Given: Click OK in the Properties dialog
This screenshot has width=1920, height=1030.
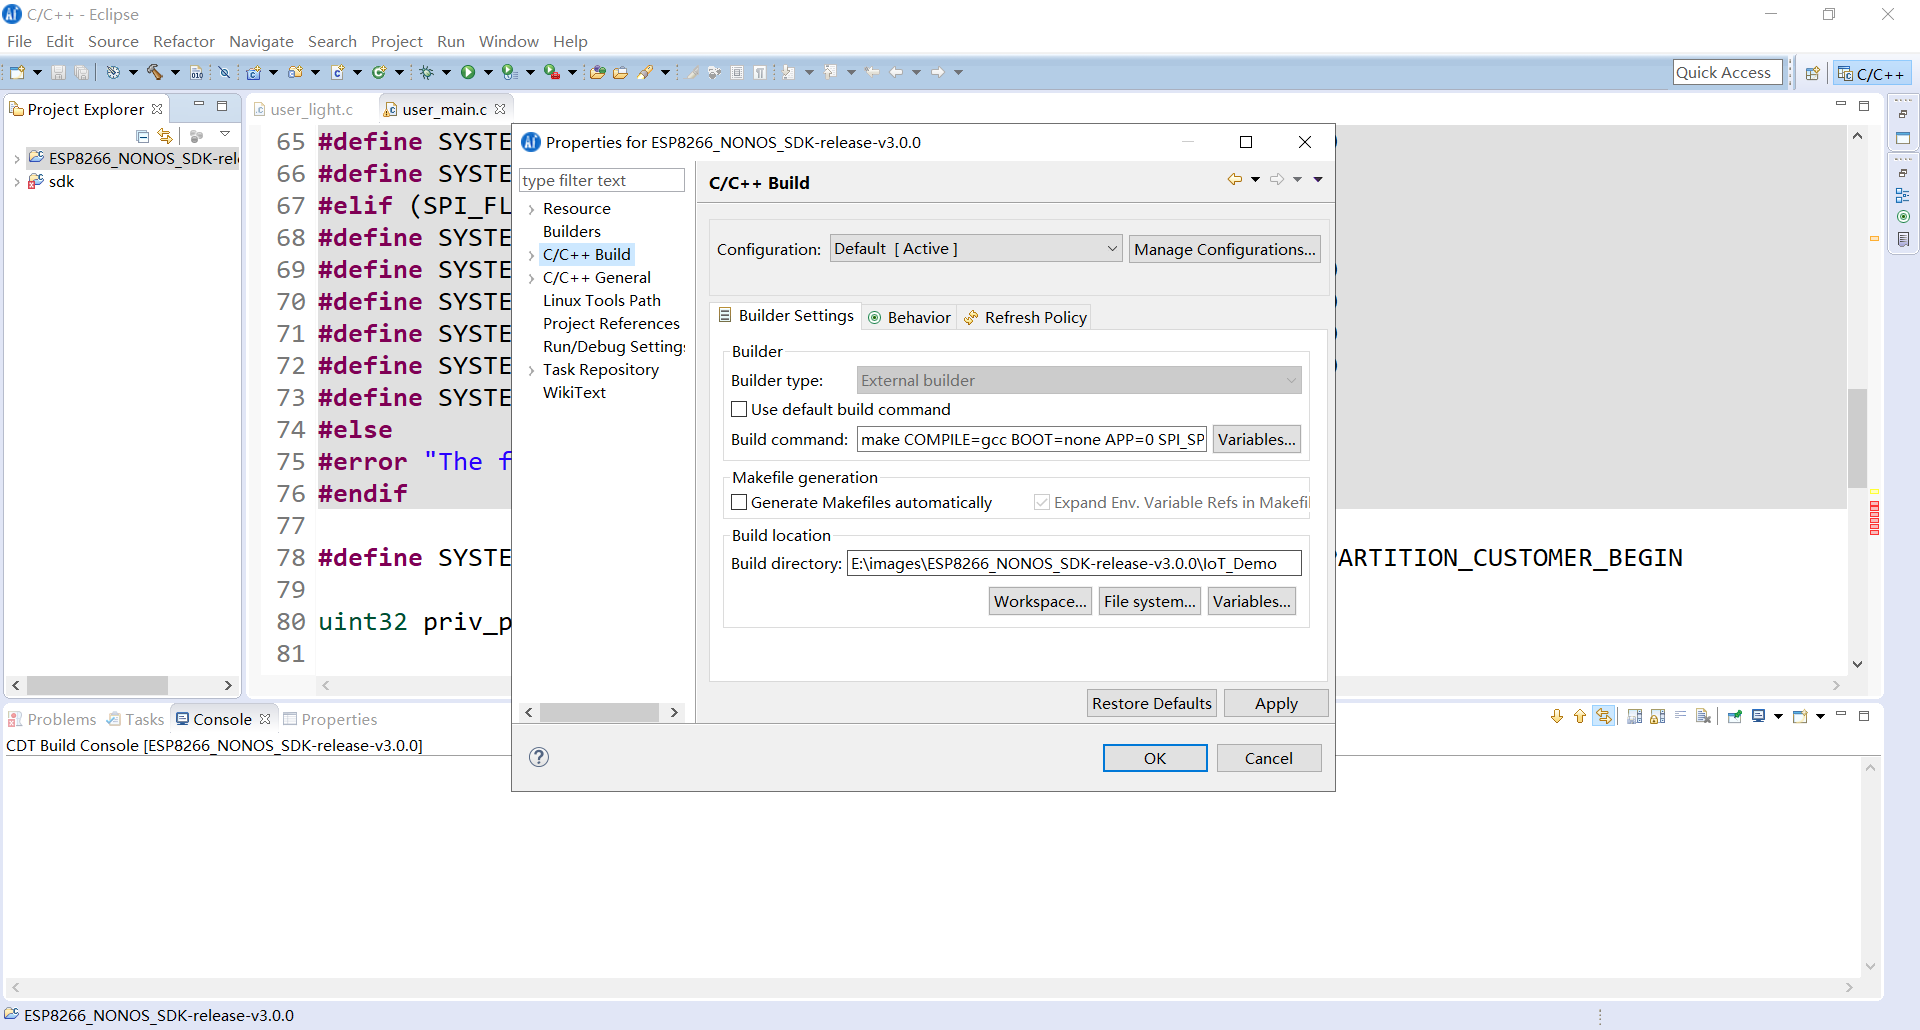Looking at the screenshot, I should (1155, 758).
